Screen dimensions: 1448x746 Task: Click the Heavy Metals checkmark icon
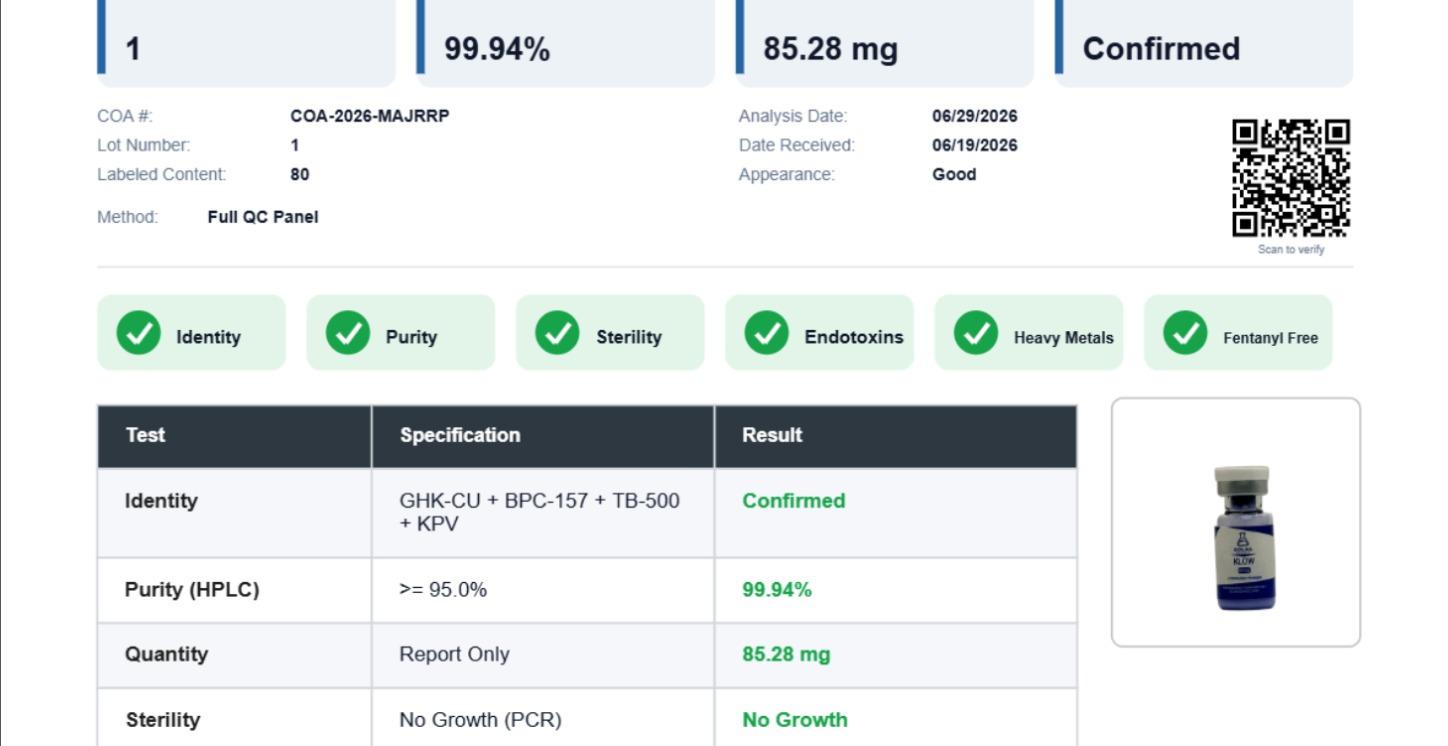click(976, 333)
